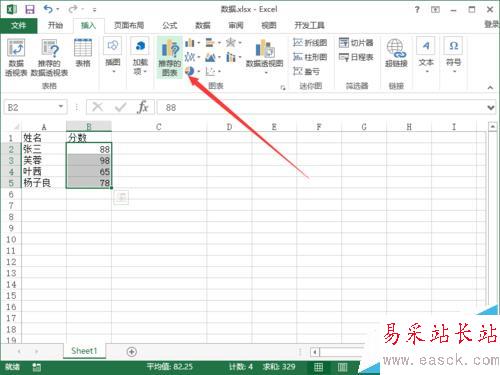The width and height of the screenshot is (500, 375).
Task: Add a new sheet with plus button
Action: [x=132, y=352]
